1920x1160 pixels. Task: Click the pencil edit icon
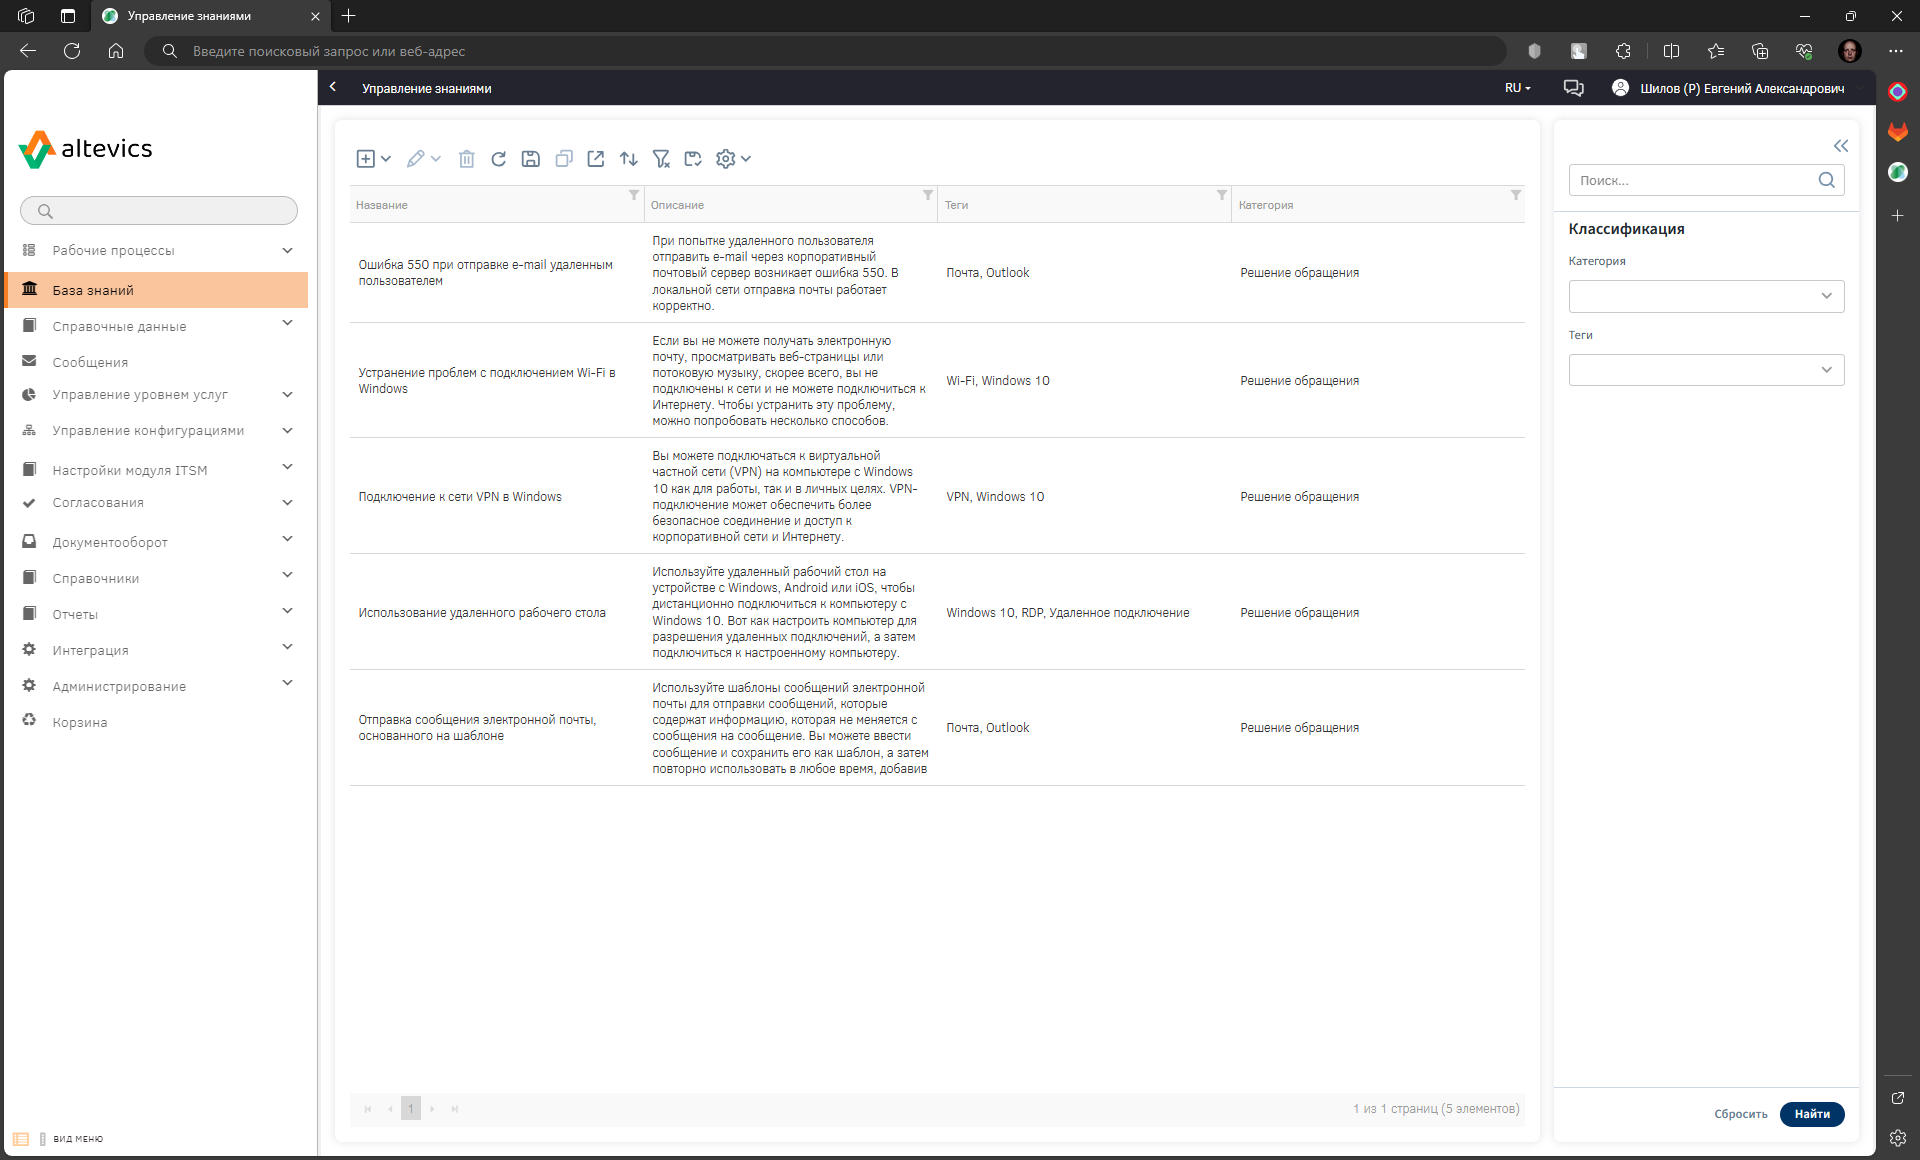click(x=416, y=159)
